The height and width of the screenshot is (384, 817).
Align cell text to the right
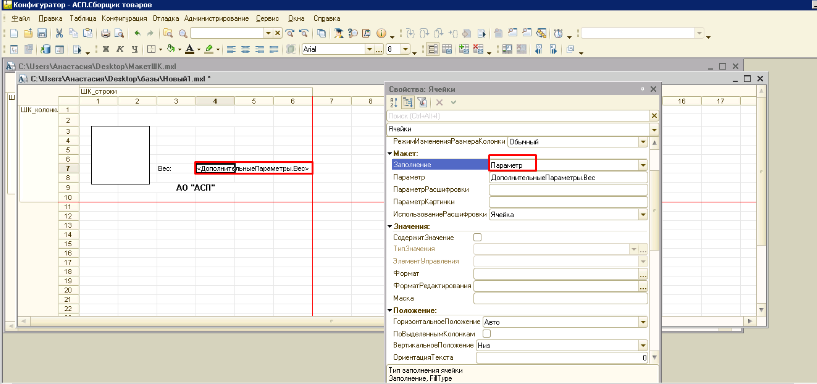(x=260, y=49)
